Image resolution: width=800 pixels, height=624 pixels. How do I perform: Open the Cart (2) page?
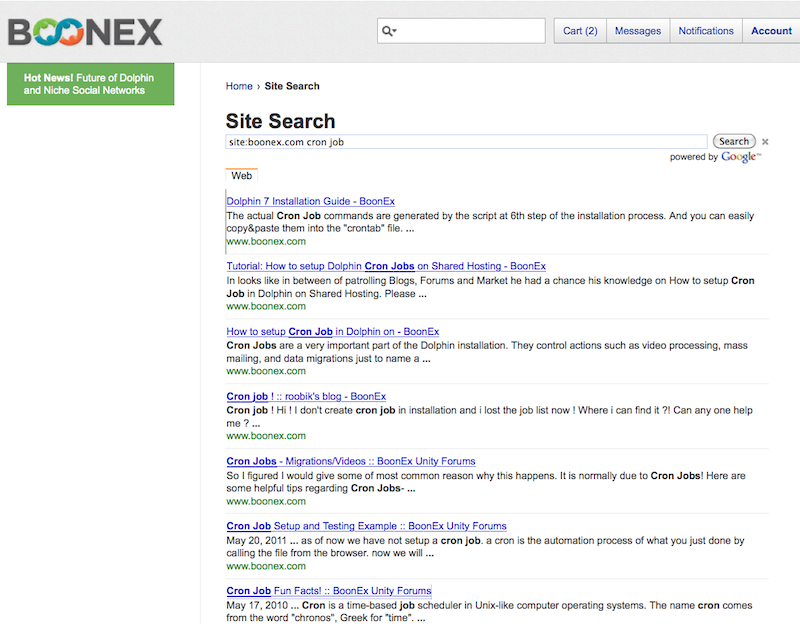[x=580, y=31]
